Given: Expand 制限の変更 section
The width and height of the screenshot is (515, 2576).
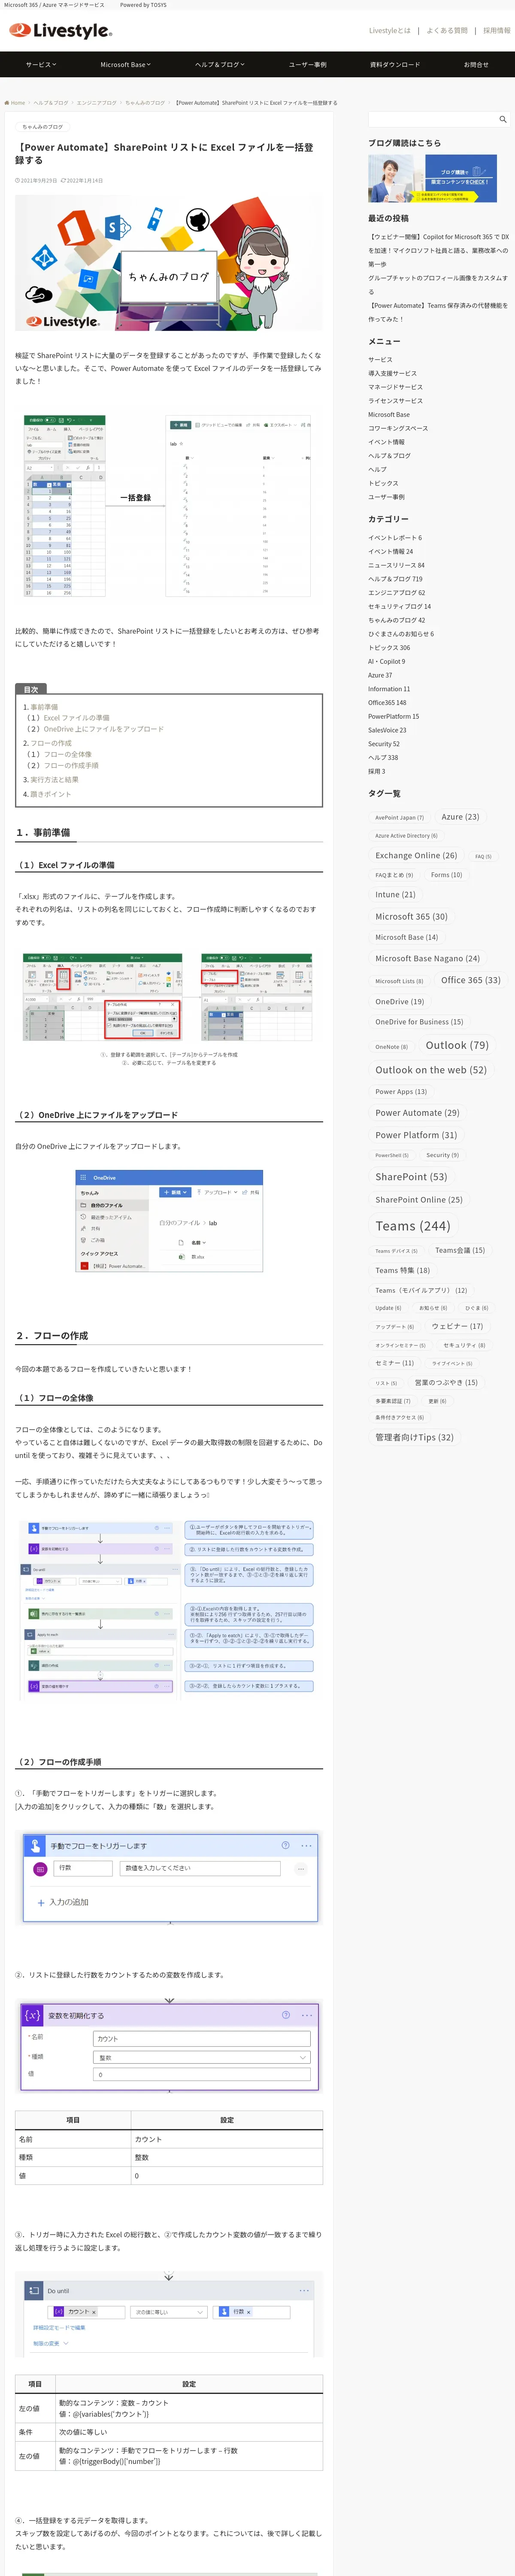Looking at the screenshot, I should (50, 2343).
